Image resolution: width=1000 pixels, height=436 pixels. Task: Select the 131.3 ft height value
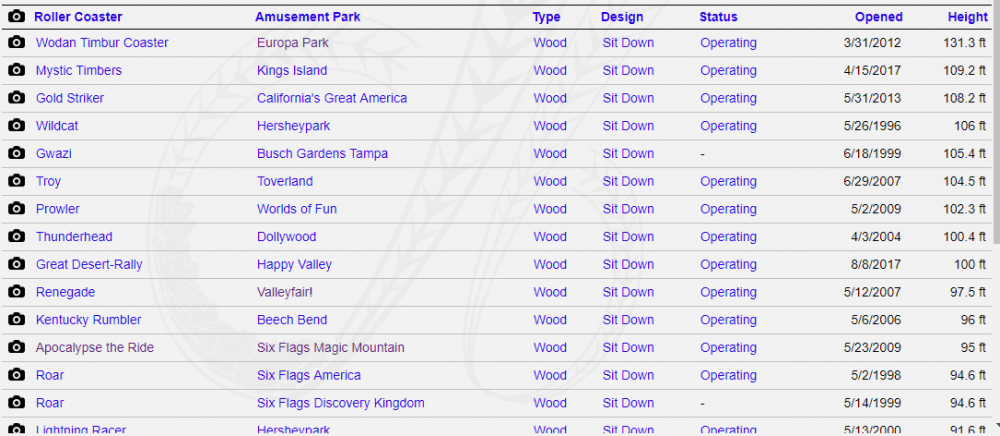coord(965,43)
